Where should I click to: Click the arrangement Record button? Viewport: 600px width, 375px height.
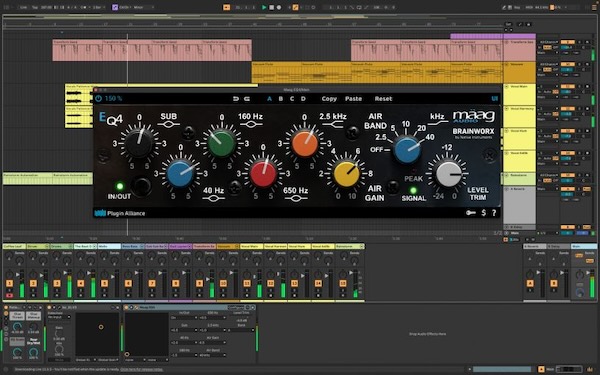click(279, 7)
